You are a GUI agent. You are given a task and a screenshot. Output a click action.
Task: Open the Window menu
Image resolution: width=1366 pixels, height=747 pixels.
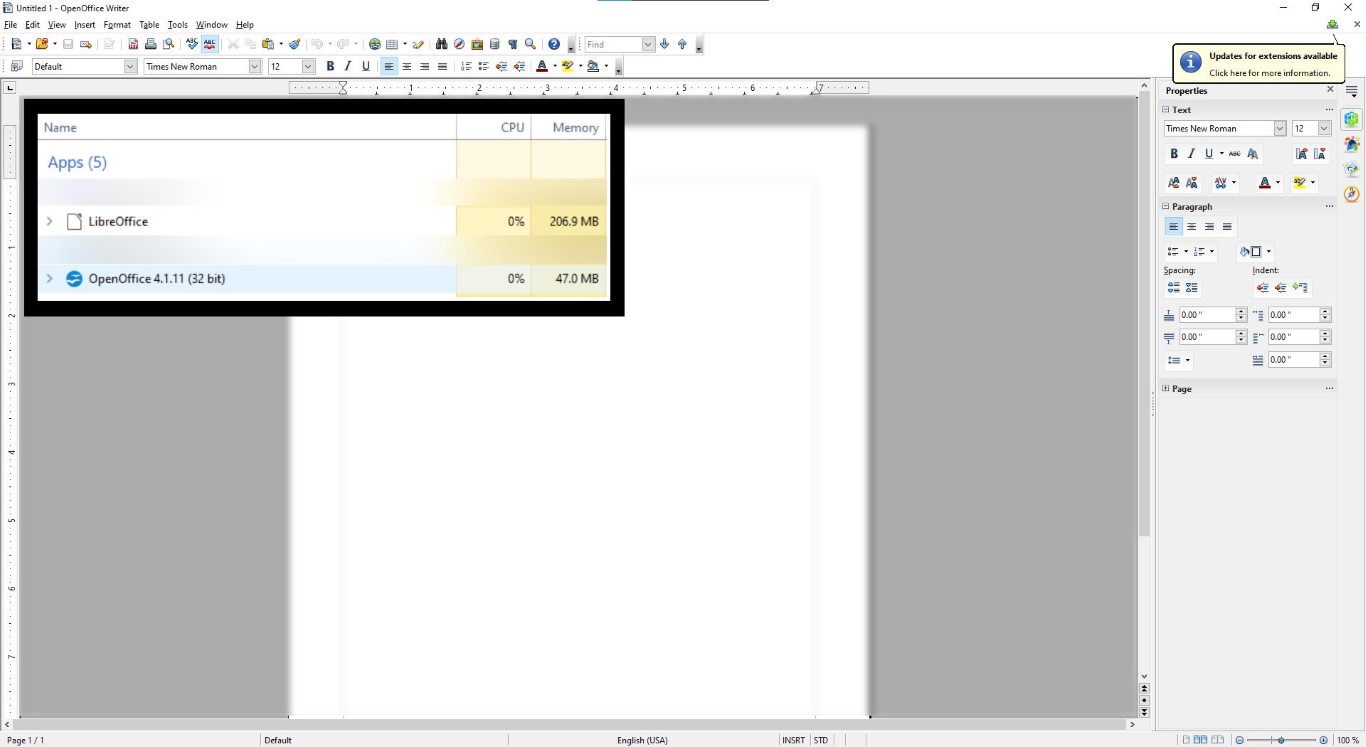[211, 24]
